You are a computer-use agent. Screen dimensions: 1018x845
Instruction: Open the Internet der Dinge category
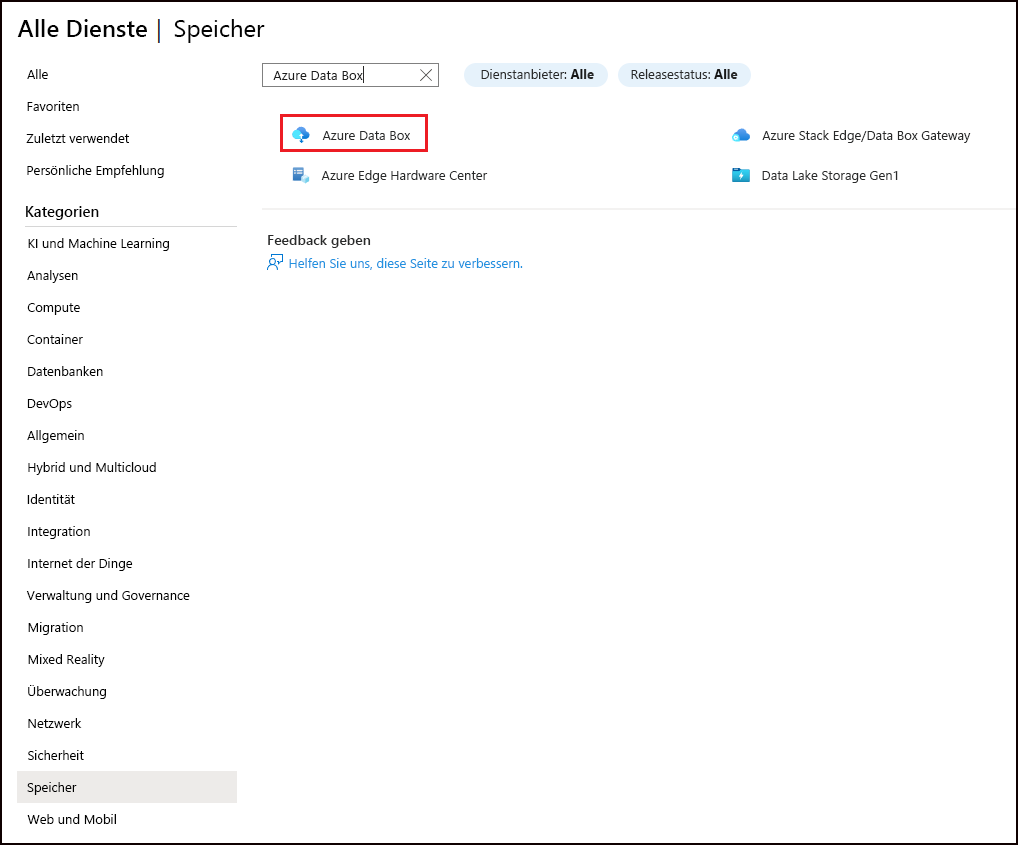[x=80, y=563]
